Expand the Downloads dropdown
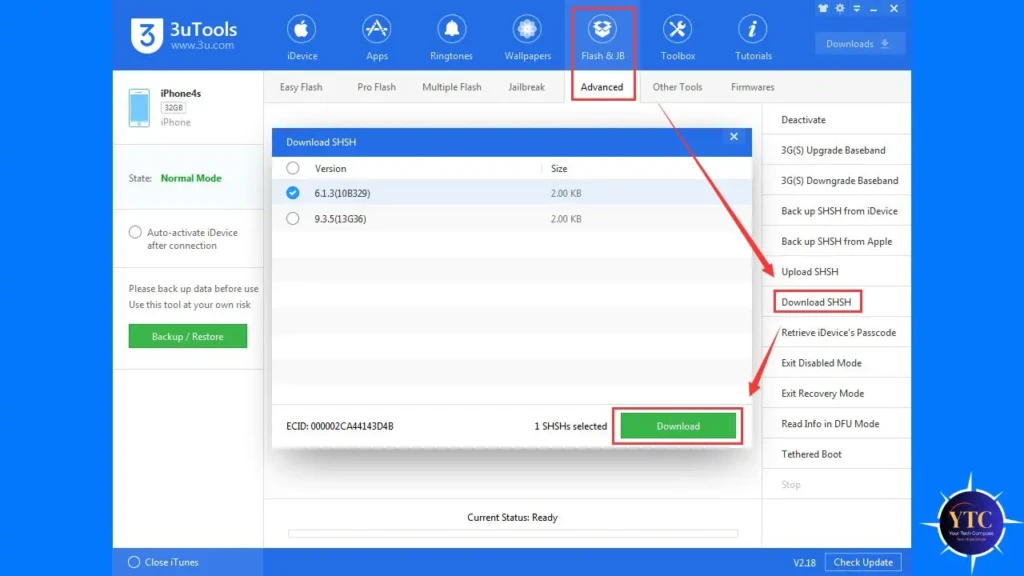This screenshot has height=576, width=1024. tap(858, 43)
